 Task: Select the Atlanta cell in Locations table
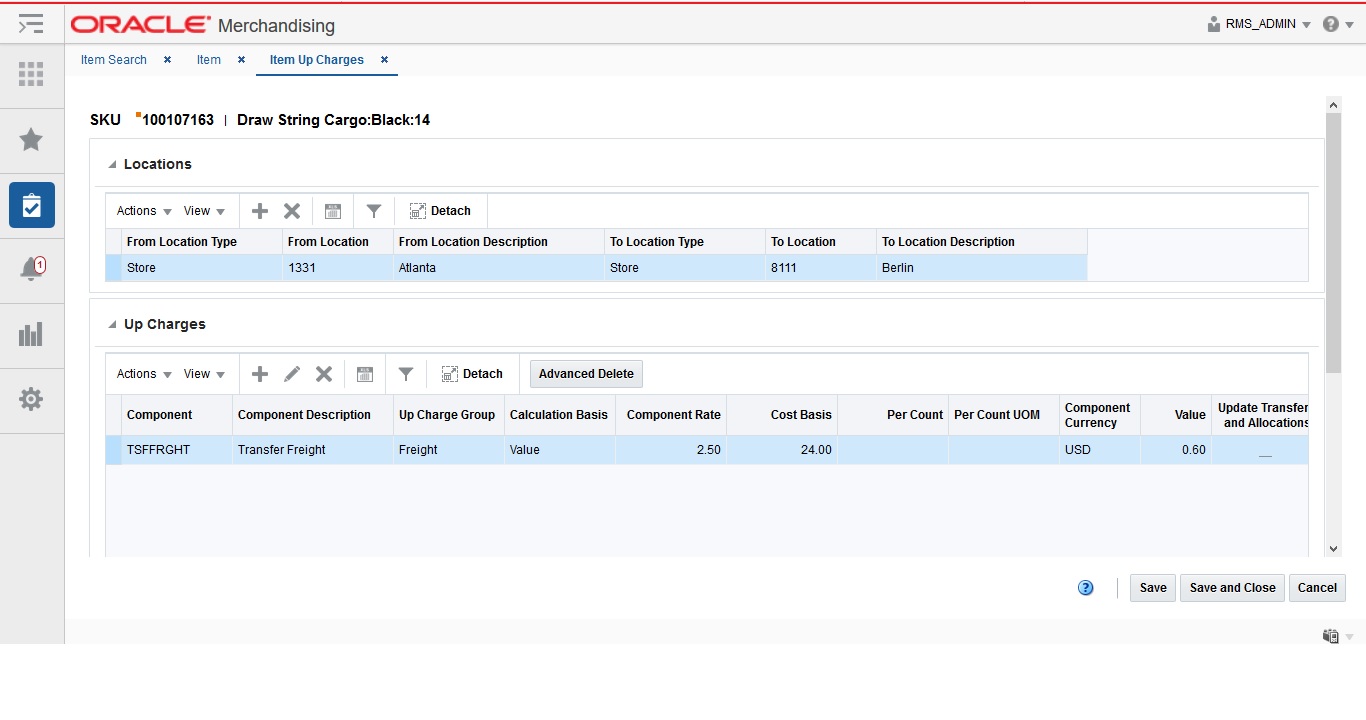click(499, 268)
